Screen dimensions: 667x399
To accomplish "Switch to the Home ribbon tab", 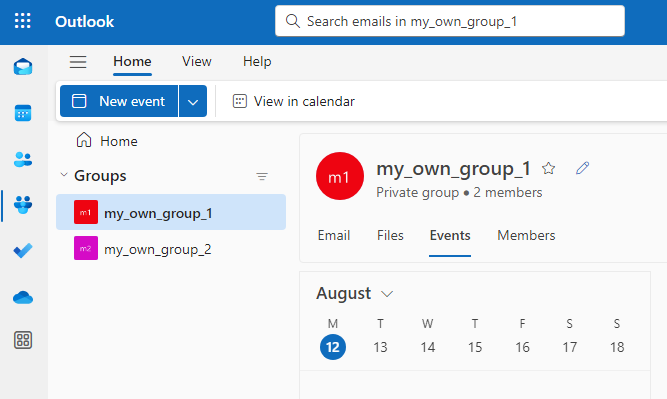I will pos(132,62).
